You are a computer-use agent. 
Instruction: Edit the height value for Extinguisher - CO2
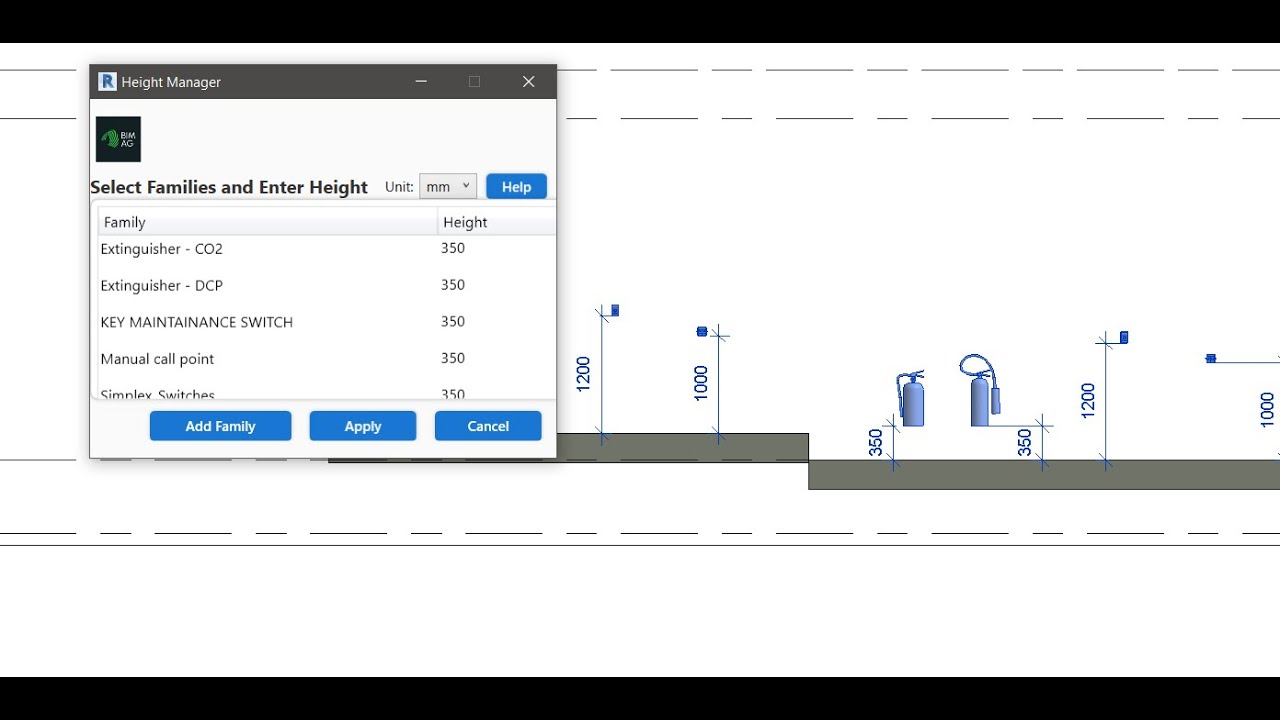453,248
